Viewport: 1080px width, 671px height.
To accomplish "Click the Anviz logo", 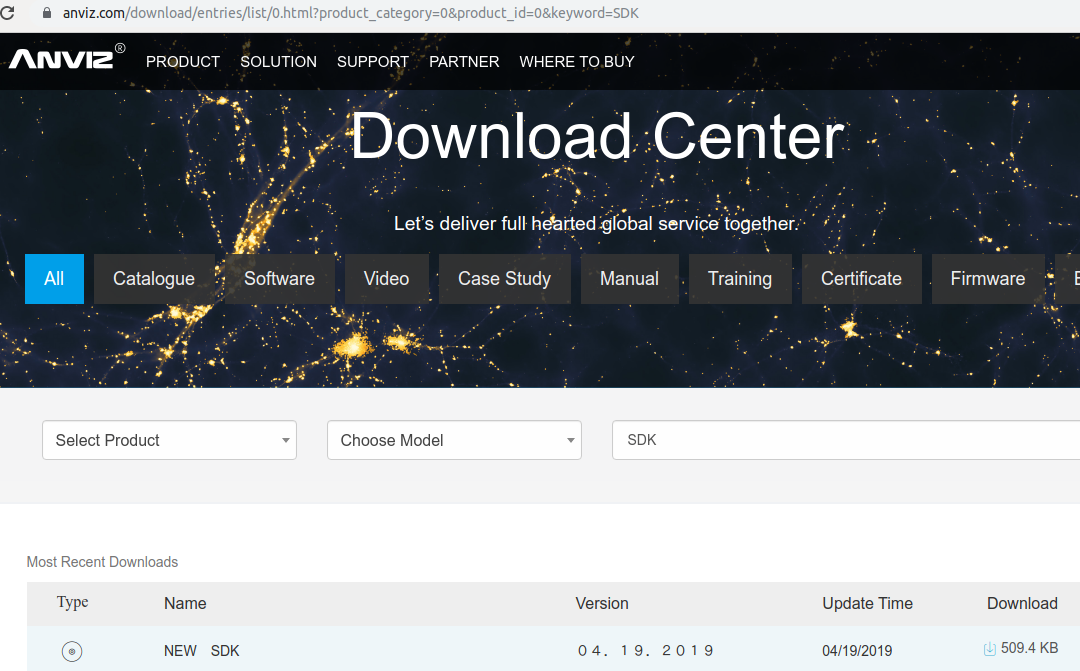I will (x=67, y=58).
